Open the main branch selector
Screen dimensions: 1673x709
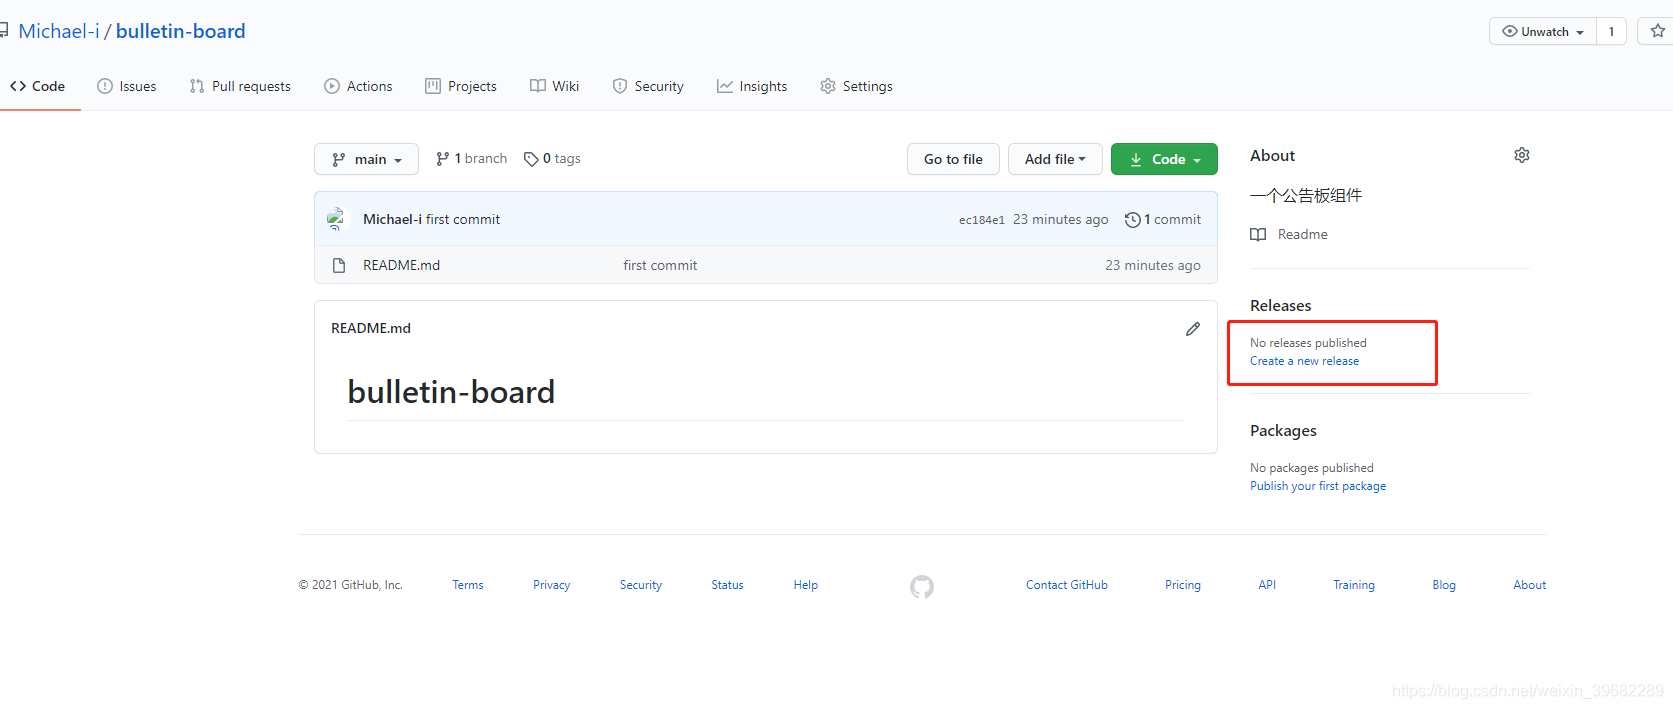(366, 159)
